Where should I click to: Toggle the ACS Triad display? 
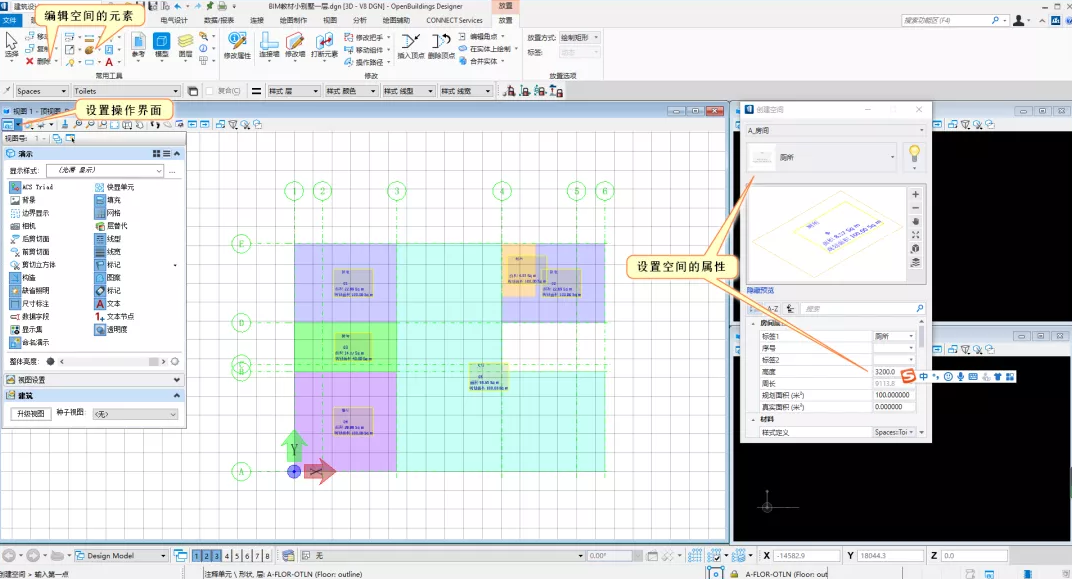[x=31, y=187]
